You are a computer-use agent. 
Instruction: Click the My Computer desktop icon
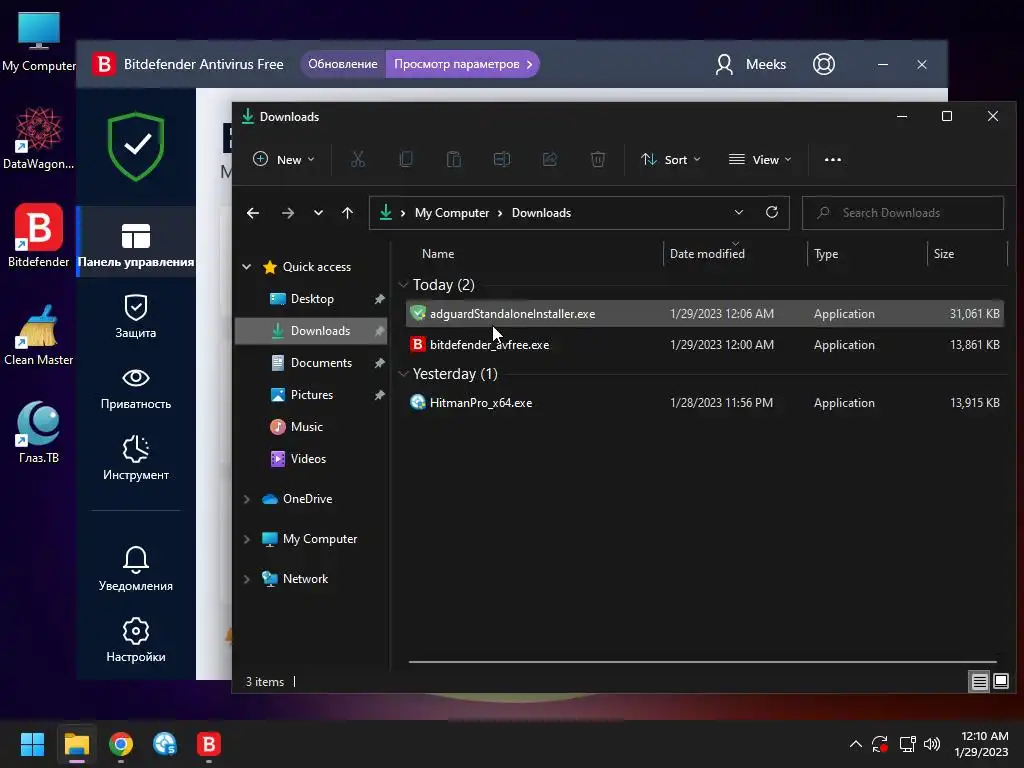[39, 41]
